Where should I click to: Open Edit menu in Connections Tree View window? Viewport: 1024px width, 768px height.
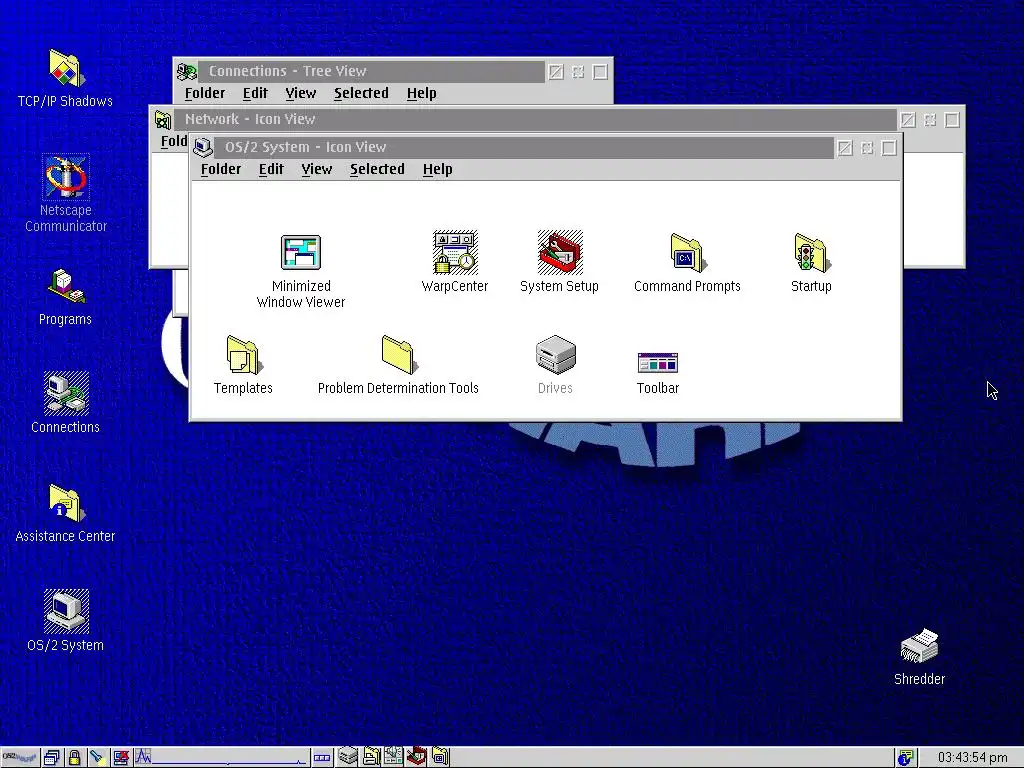pos(255,93)
